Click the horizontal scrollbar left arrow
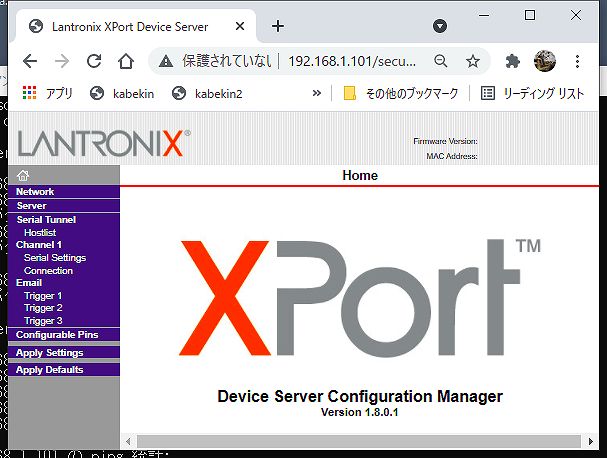Viewport: 607px width, 458px height. (x=128, y=441)
